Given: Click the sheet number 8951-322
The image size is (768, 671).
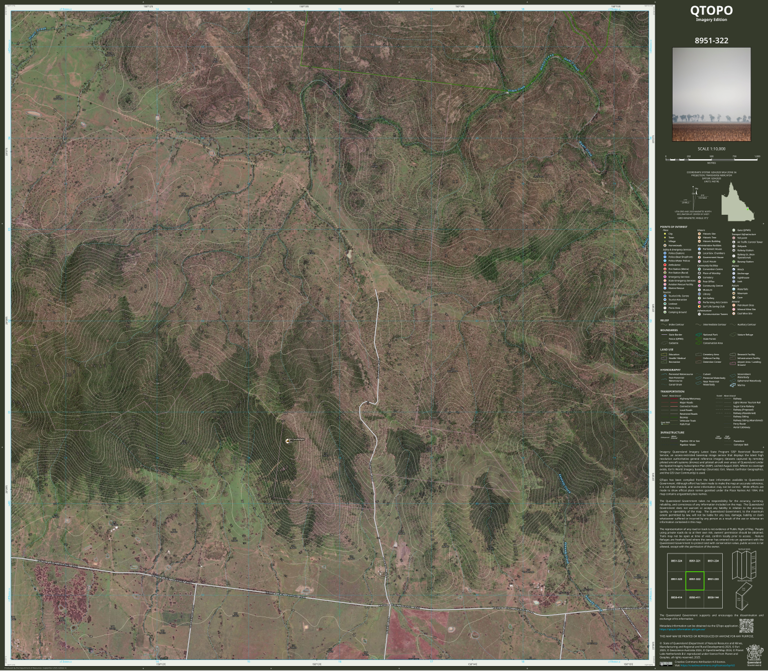Looking at the screenshot, I should tap(711, 40).
